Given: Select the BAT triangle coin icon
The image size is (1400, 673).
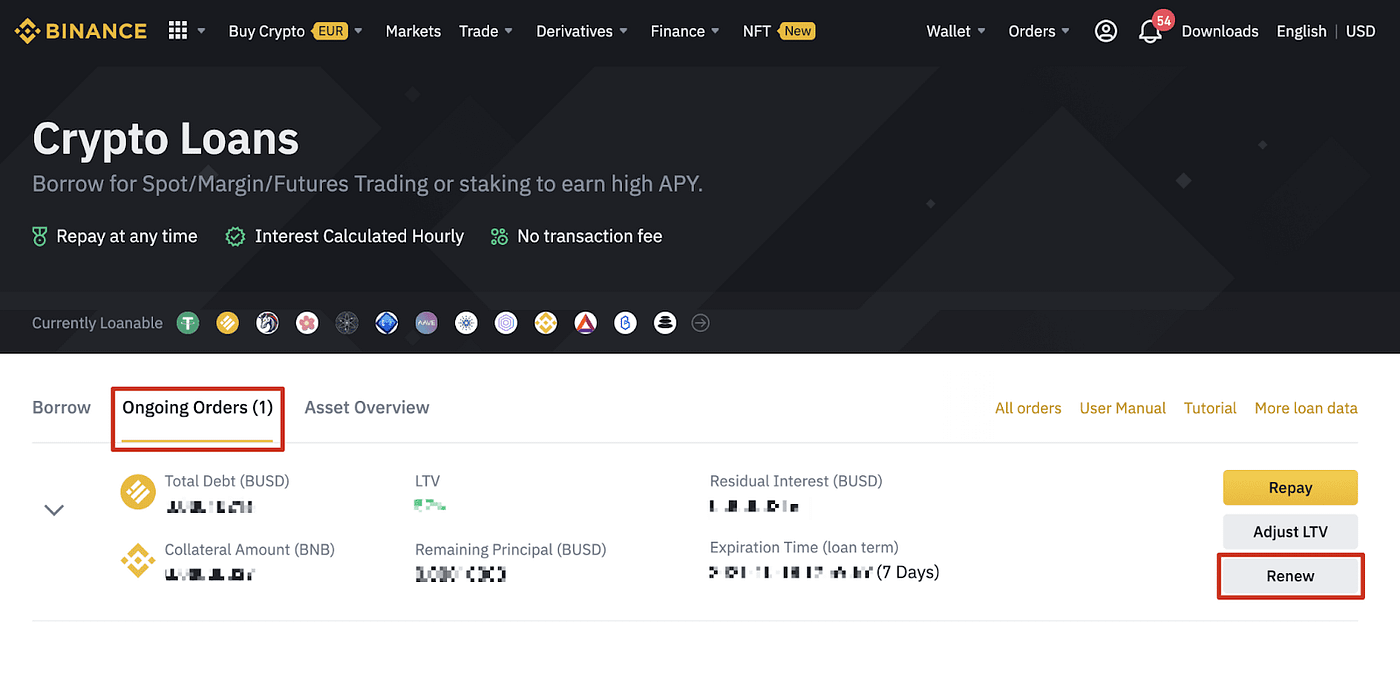Looking at the screenshot, I should coord(585,323).
